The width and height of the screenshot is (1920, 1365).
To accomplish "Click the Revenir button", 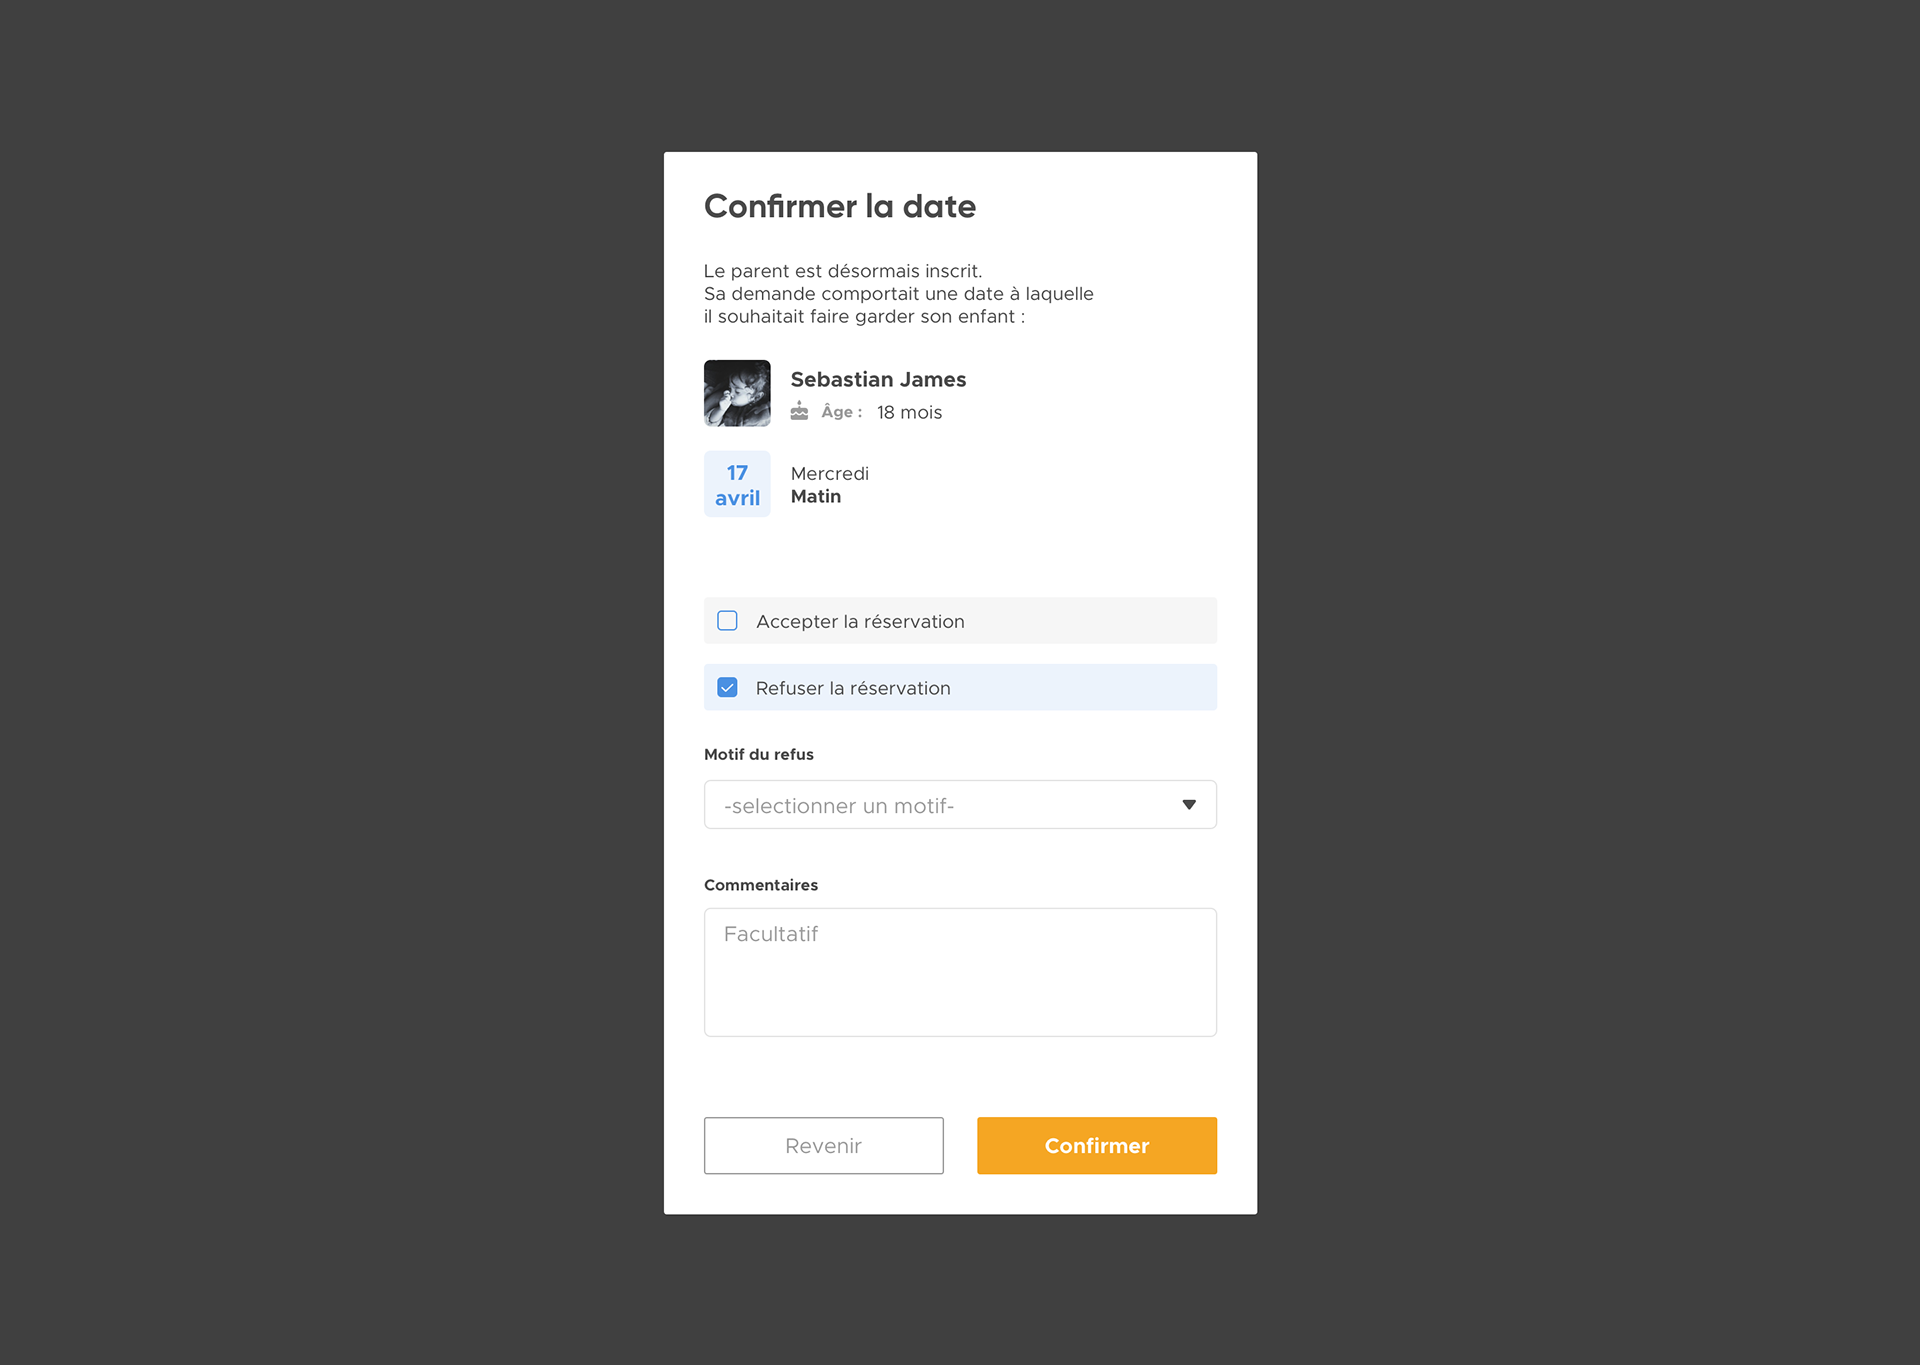I will (x=824, y=1146).
